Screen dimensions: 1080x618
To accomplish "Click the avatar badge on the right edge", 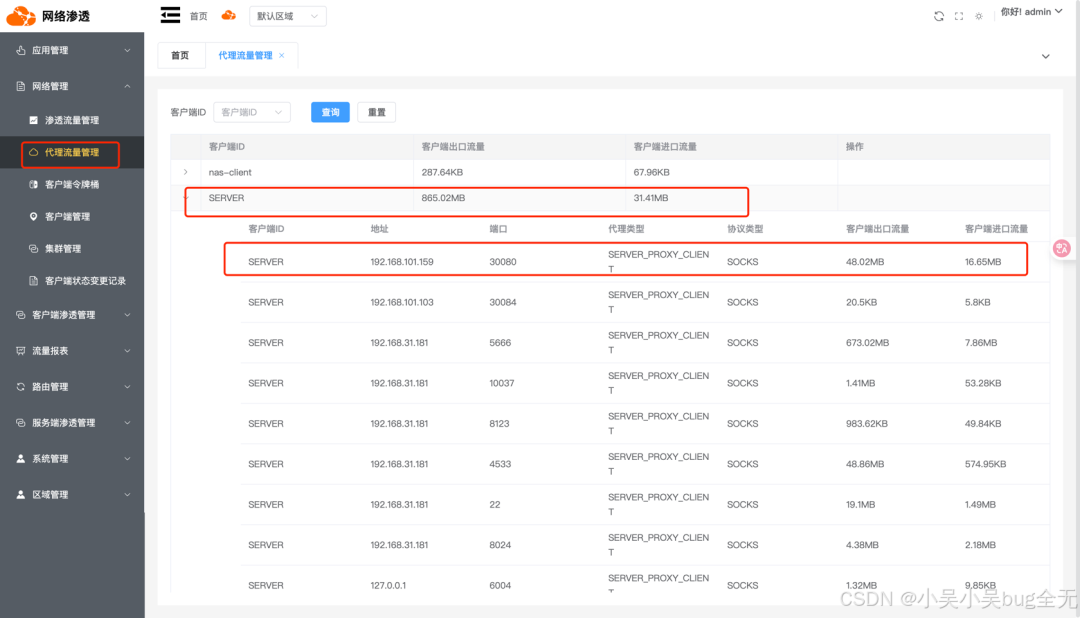I will pos(1061,248).
